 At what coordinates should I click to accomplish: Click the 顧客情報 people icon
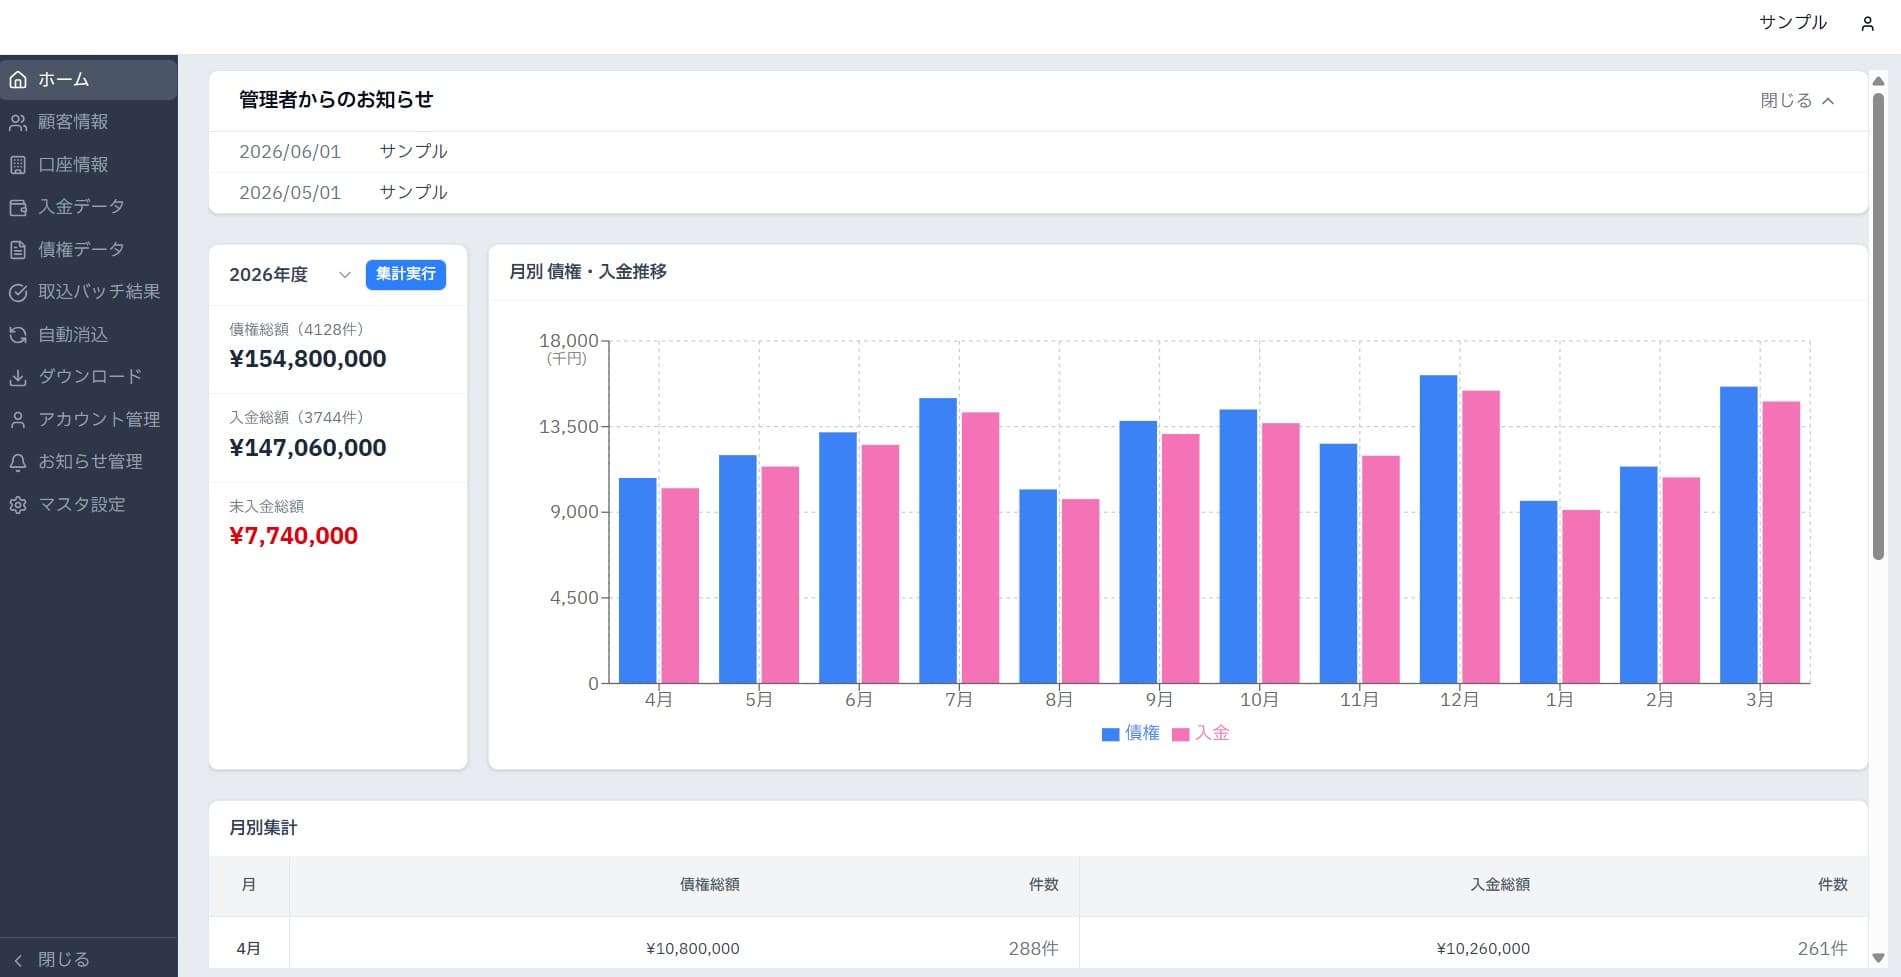18,122
